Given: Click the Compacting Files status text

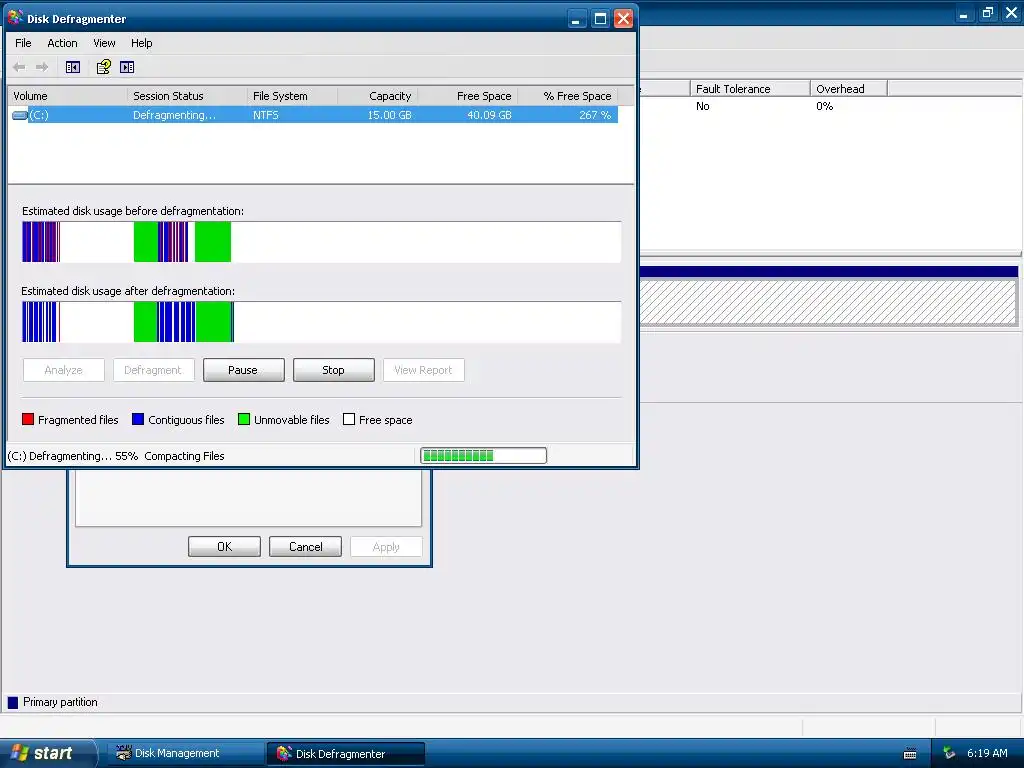Looking at the screenshot, I should coord(184,456).
